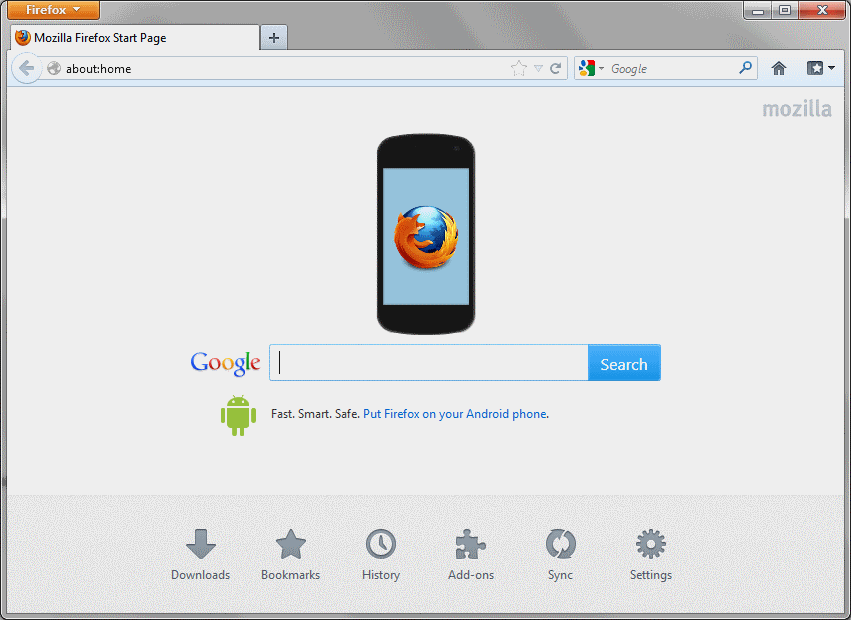
Task: Open the URL history dropdown arrow
Action: click(x=538, y=68)
